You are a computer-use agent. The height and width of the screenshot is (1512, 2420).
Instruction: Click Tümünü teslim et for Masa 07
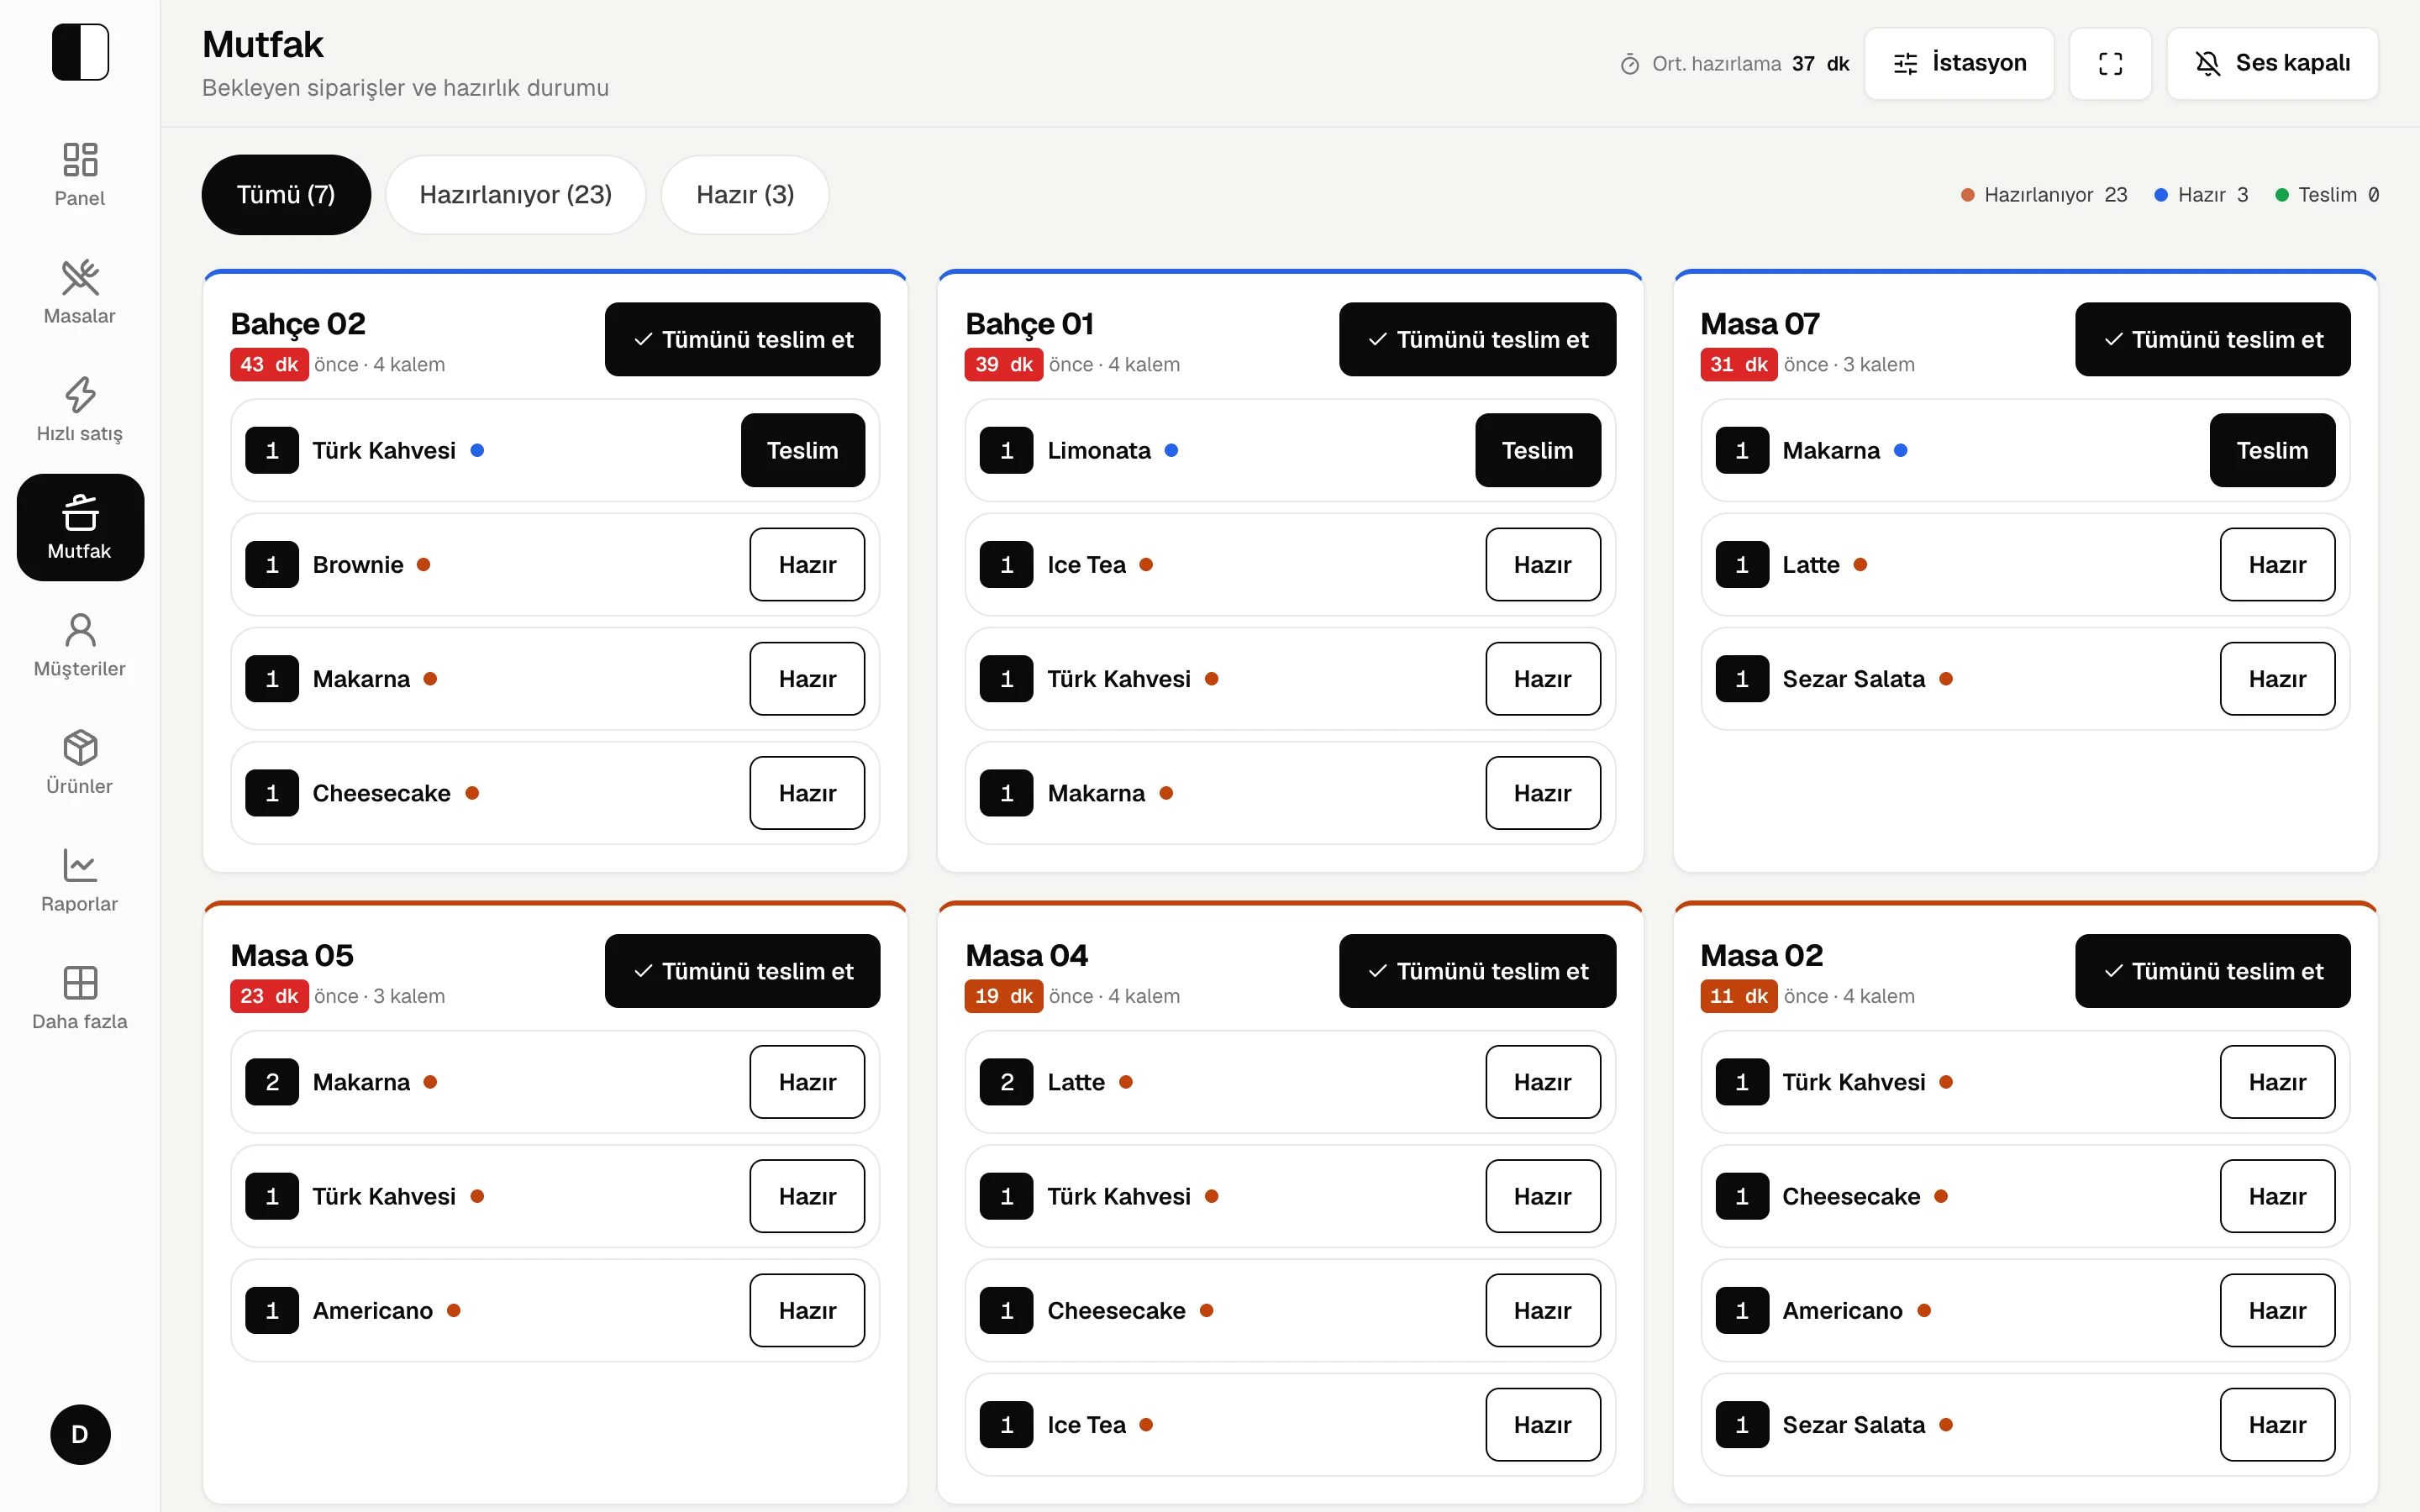pos(2213,340)
